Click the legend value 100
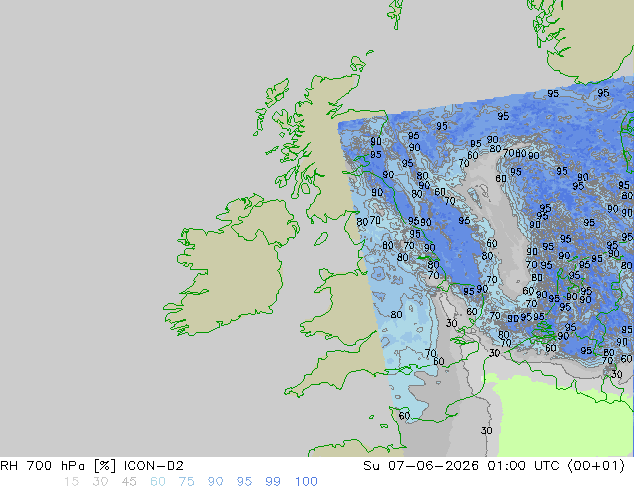This screenshot has height=490, width=634. [x=306, y=482]
